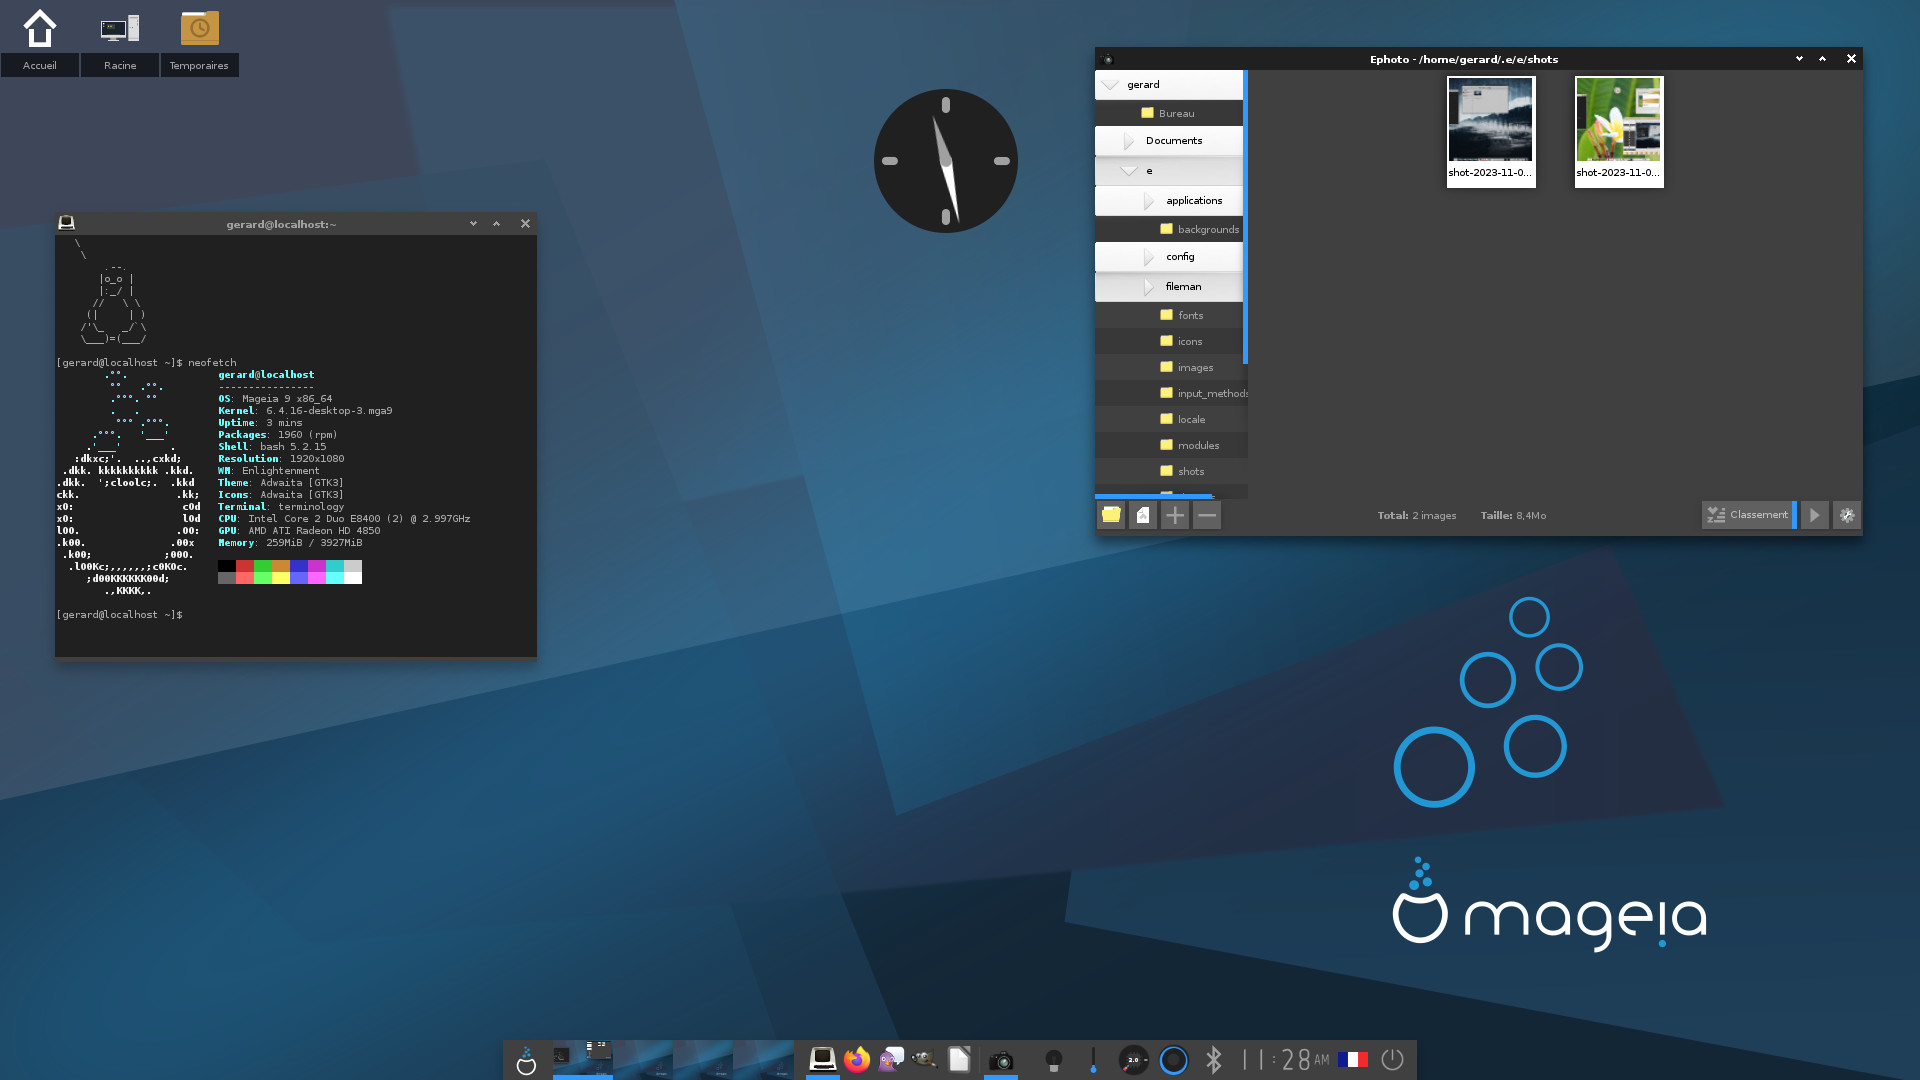Select the Bureau folder in Ephoto tree

pyautogui.click(x=1169, y=113)
